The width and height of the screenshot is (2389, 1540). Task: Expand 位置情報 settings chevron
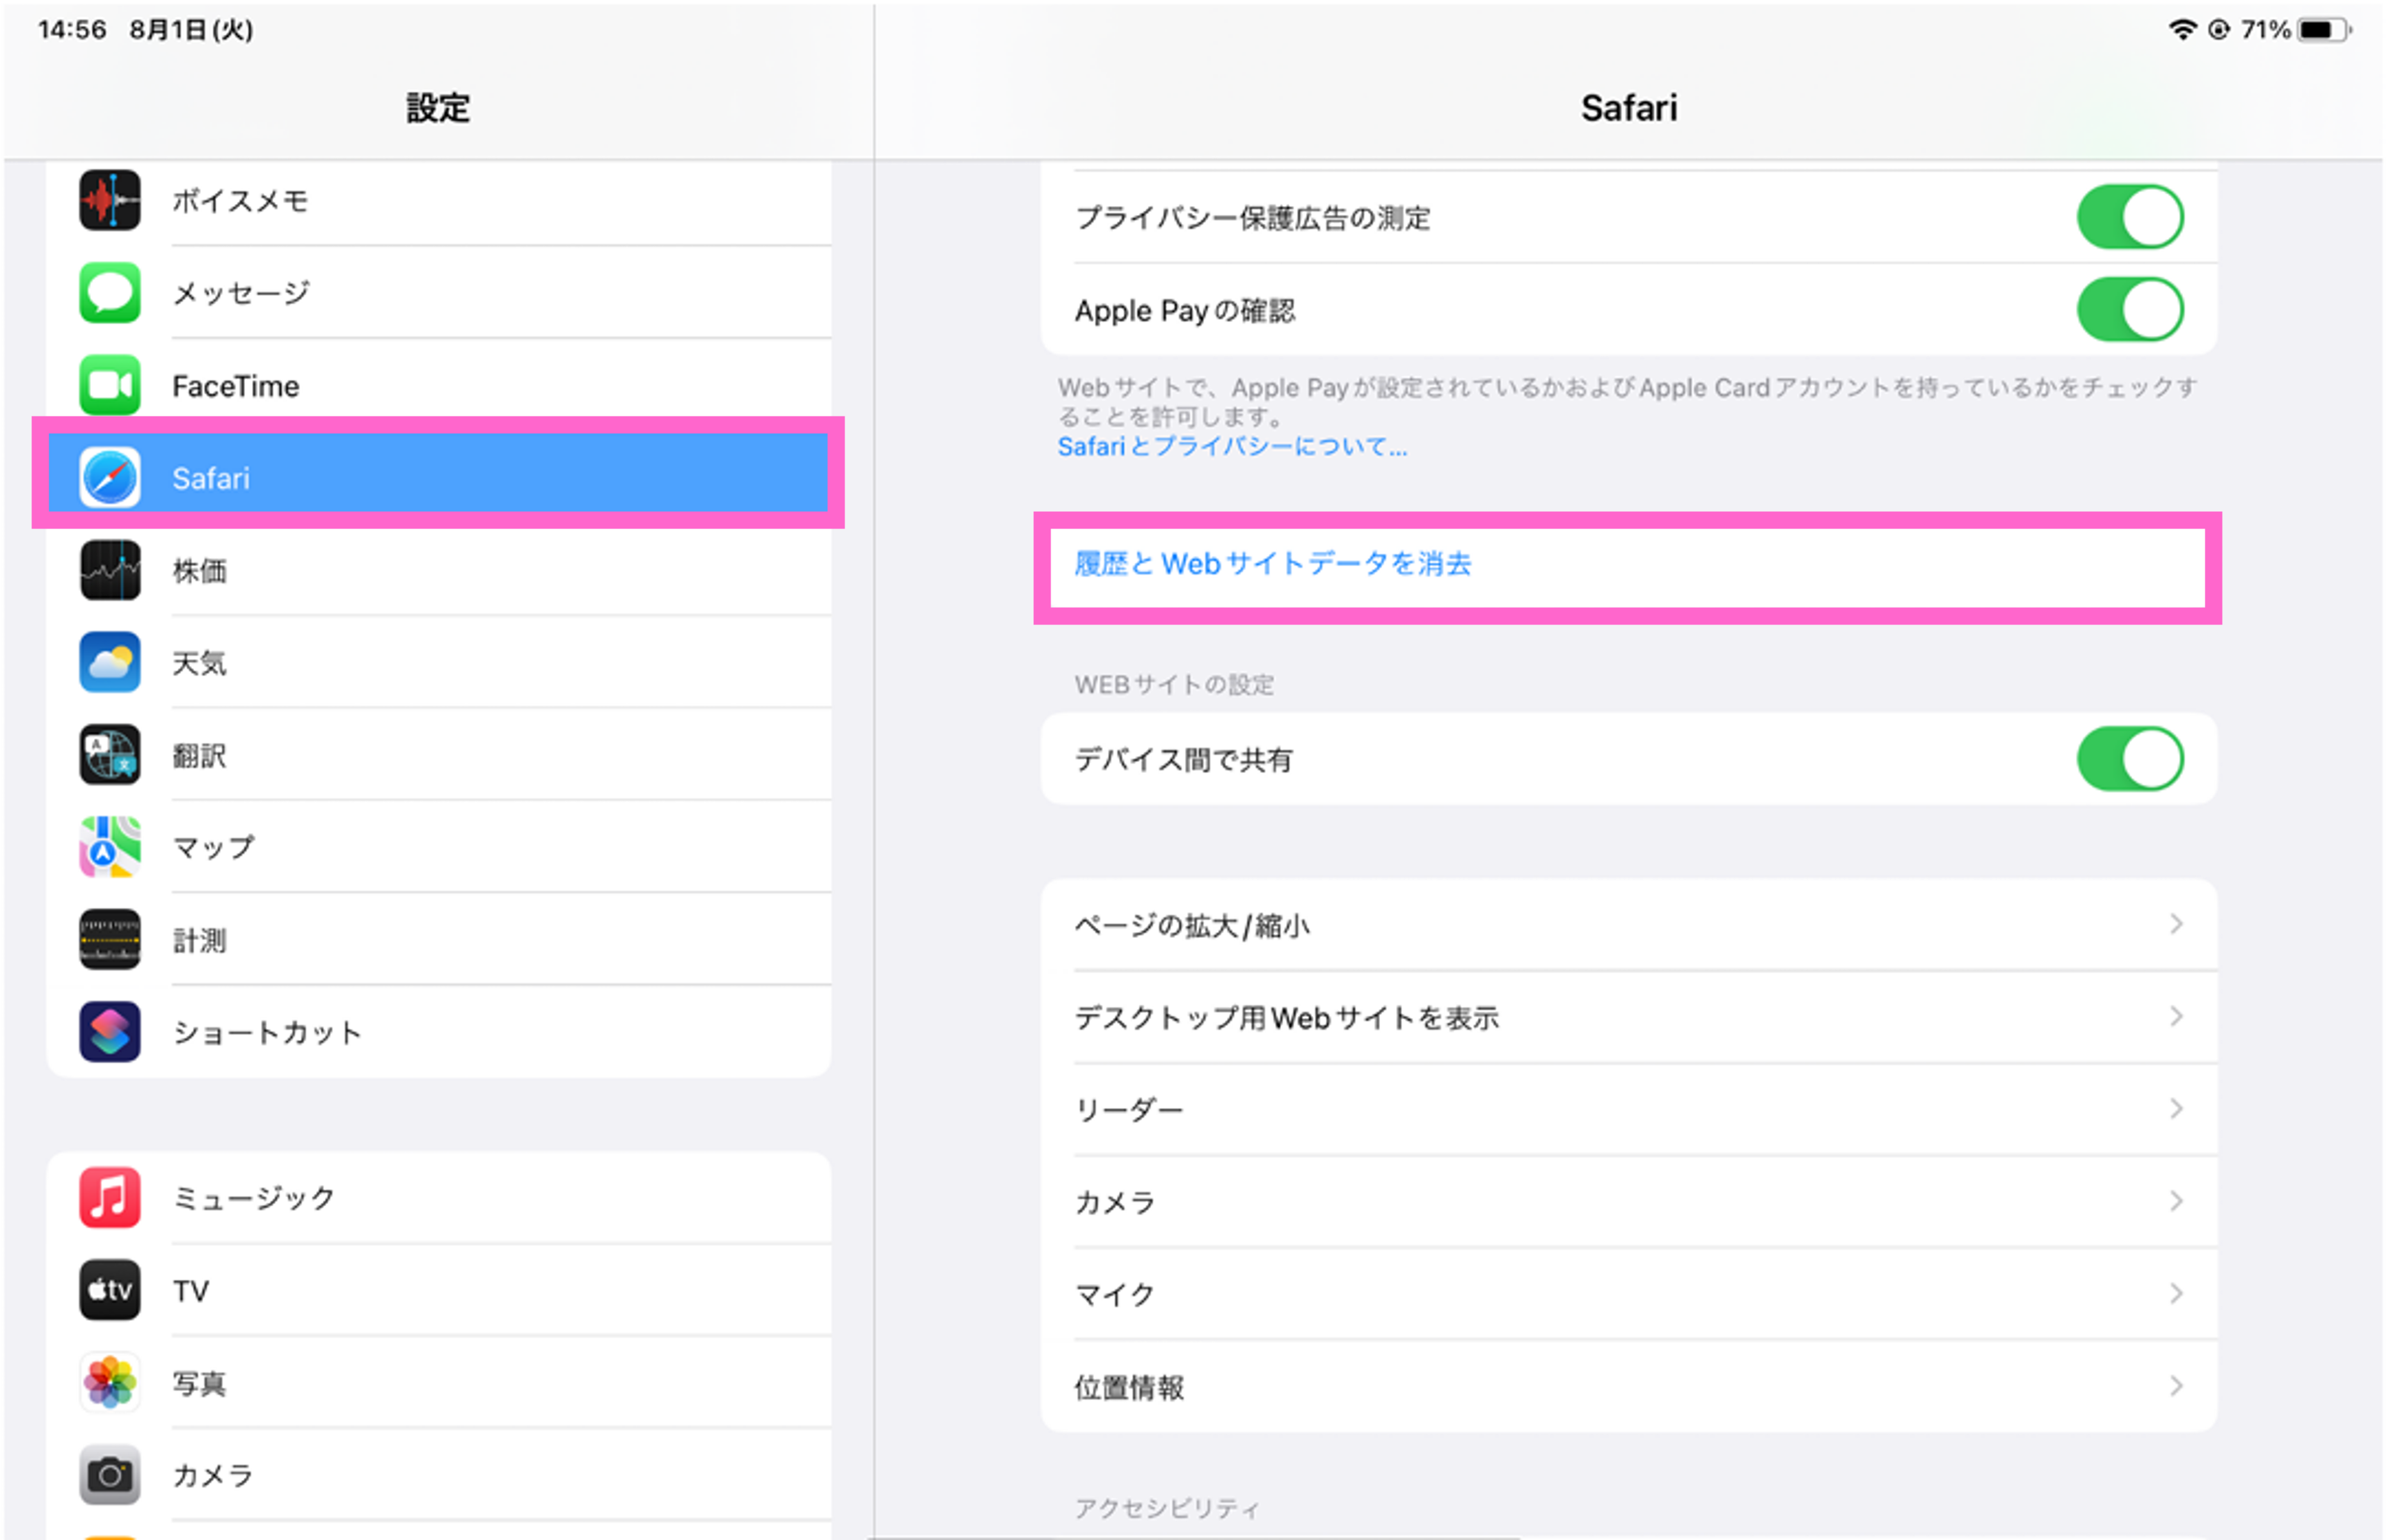pos(2175,1386)
